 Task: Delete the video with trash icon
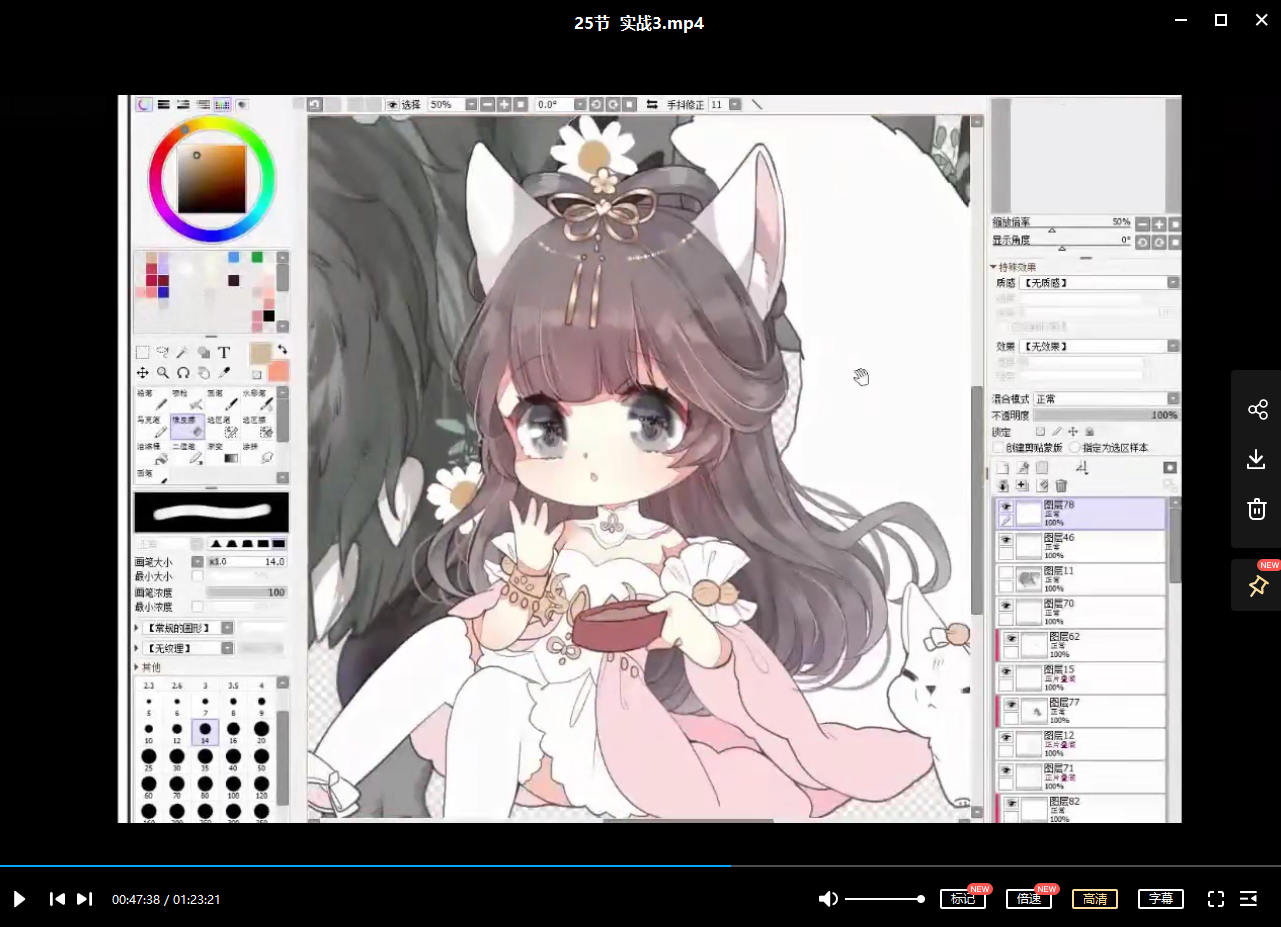pyautogui.click(x=1257, y=509)
